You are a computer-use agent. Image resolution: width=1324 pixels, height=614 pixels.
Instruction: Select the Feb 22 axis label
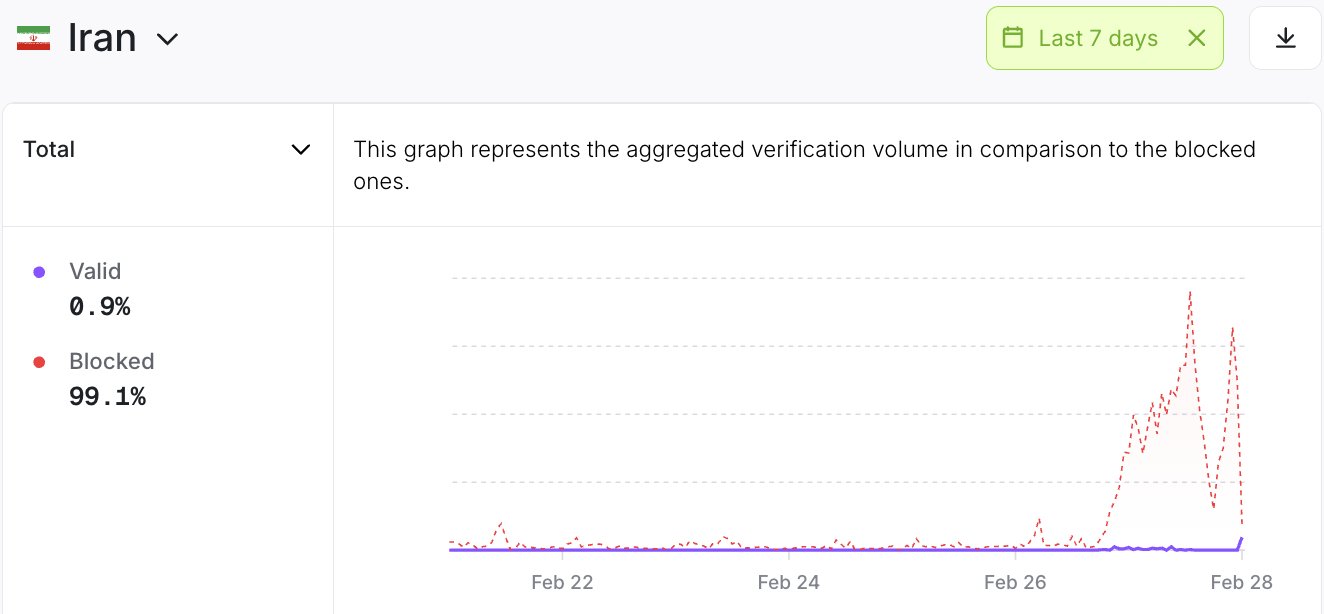point(562,583)
